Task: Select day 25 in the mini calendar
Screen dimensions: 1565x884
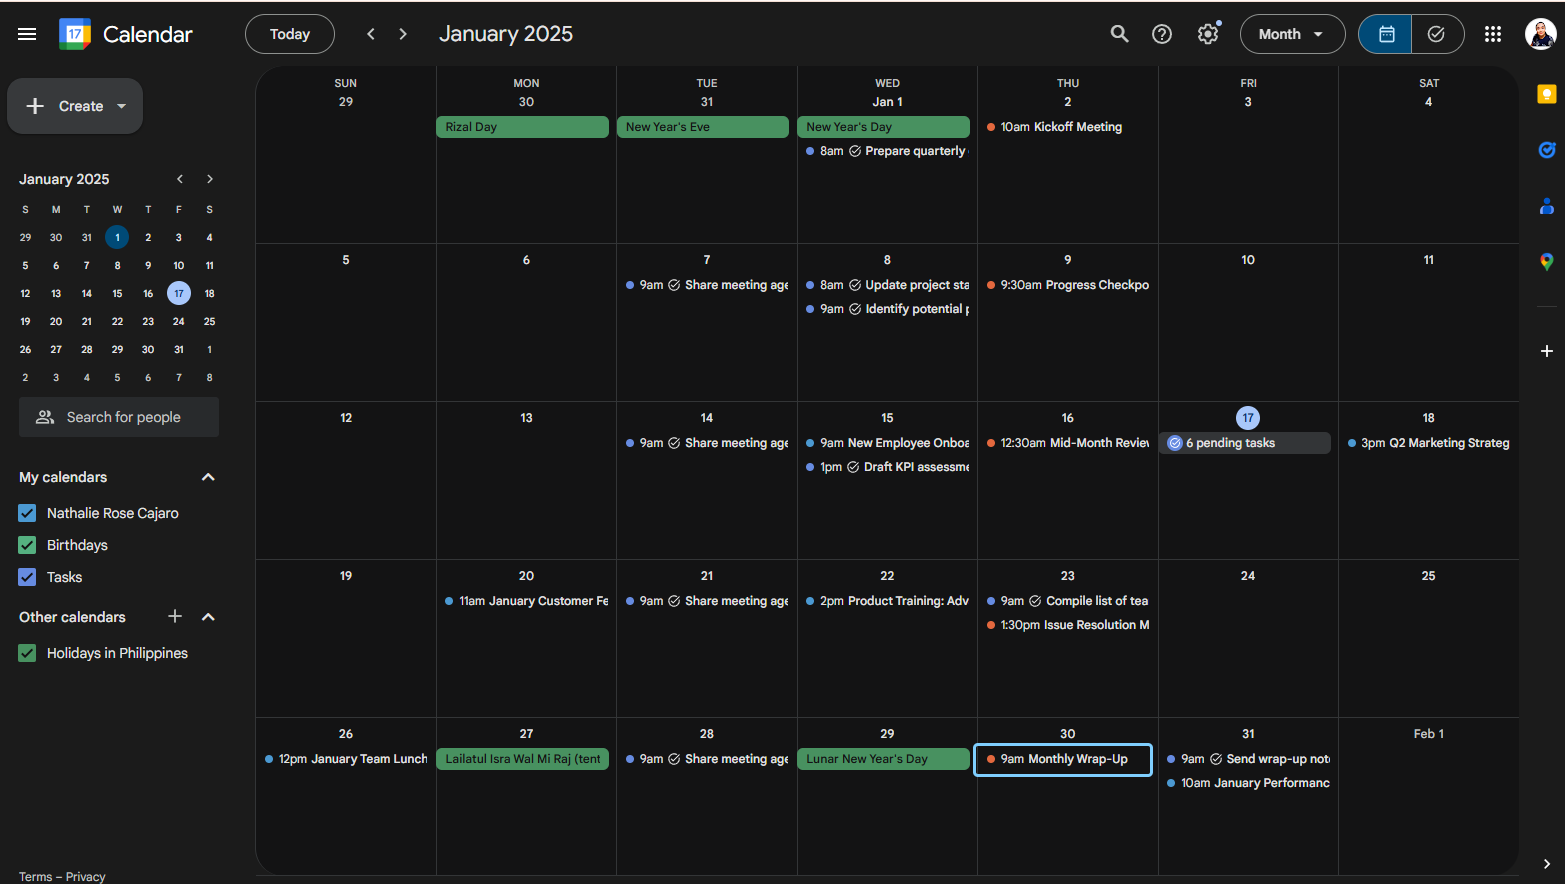Action: point(209,321)
